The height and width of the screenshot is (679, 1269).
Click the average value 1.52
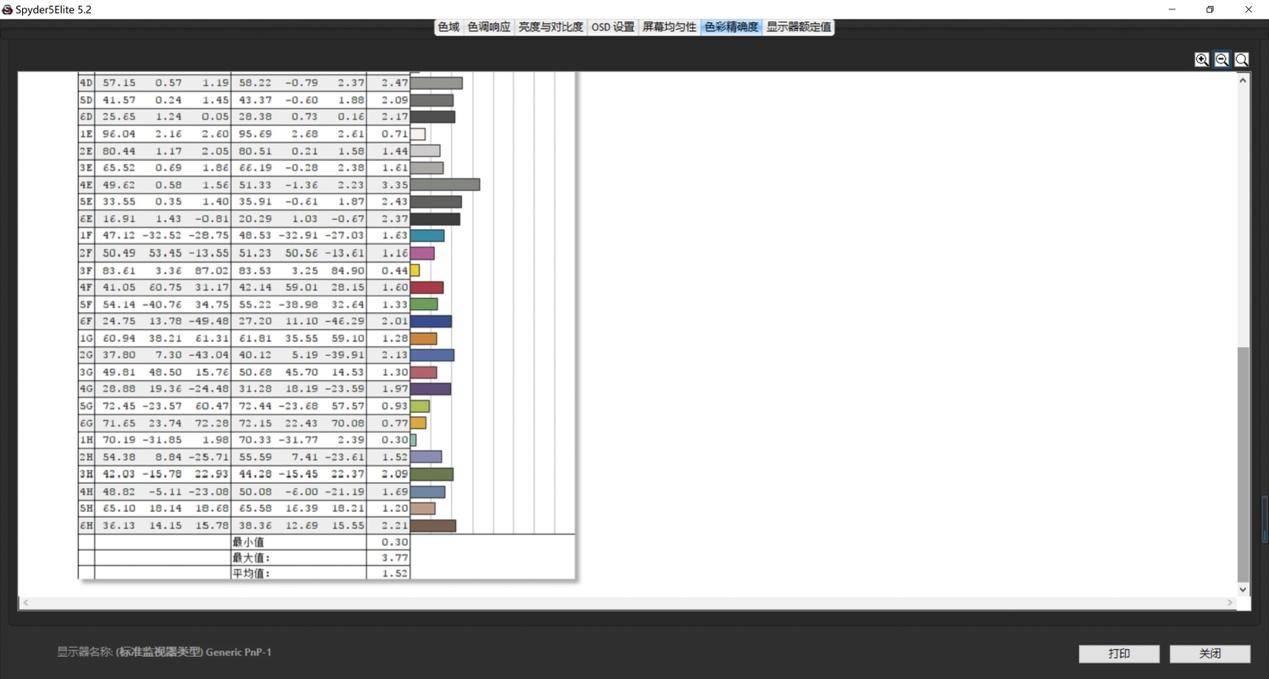[395, 574]
